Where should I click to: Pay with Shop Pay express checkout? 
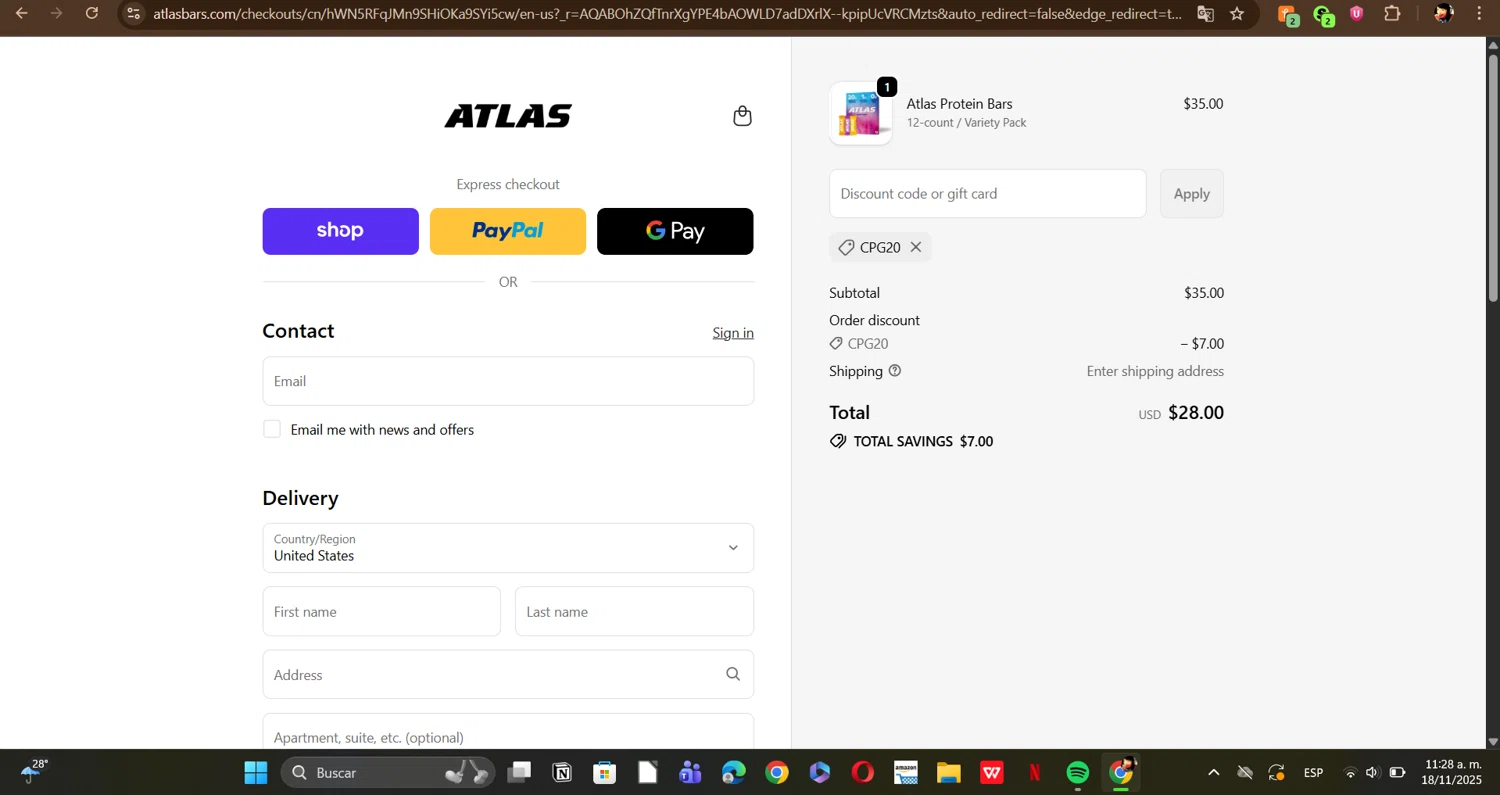pos(340,231)
